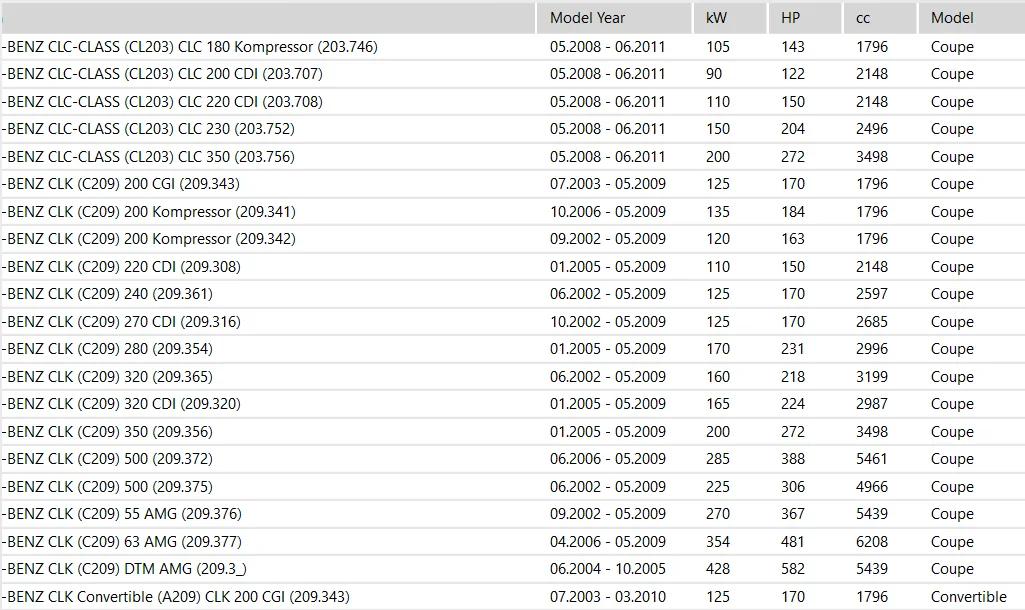Click kW value 120
The image size is (1025, 610).
(718, 239)
